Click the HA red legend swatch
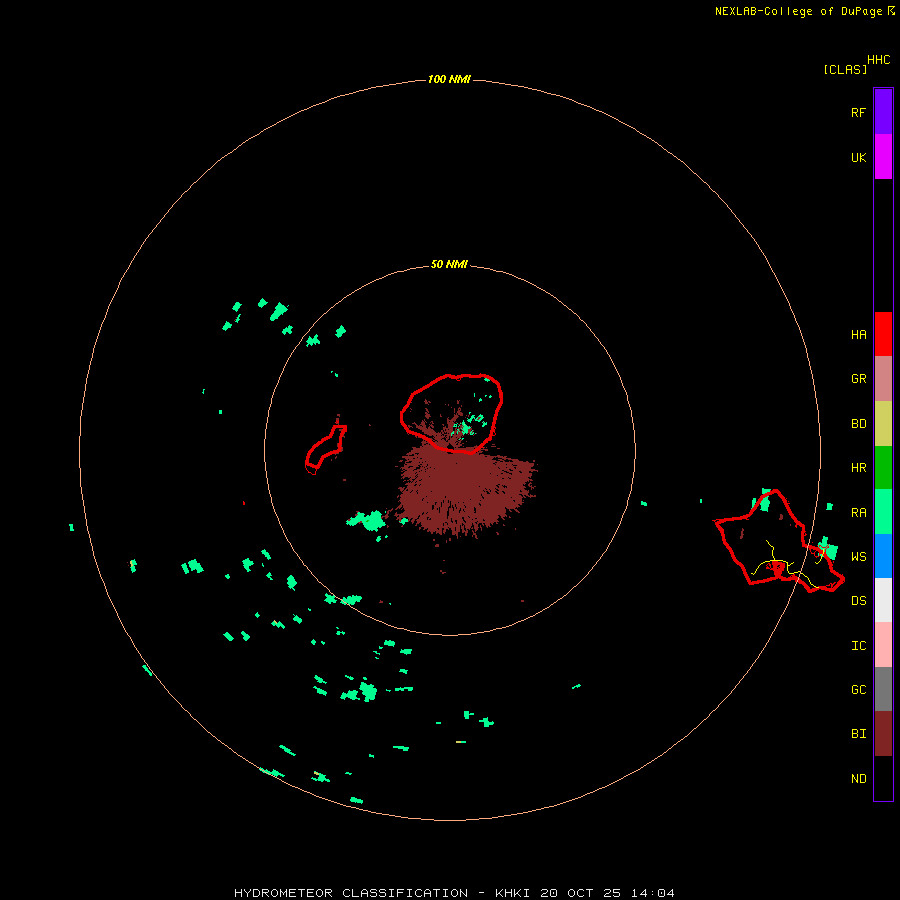 (x=883, y=334)
